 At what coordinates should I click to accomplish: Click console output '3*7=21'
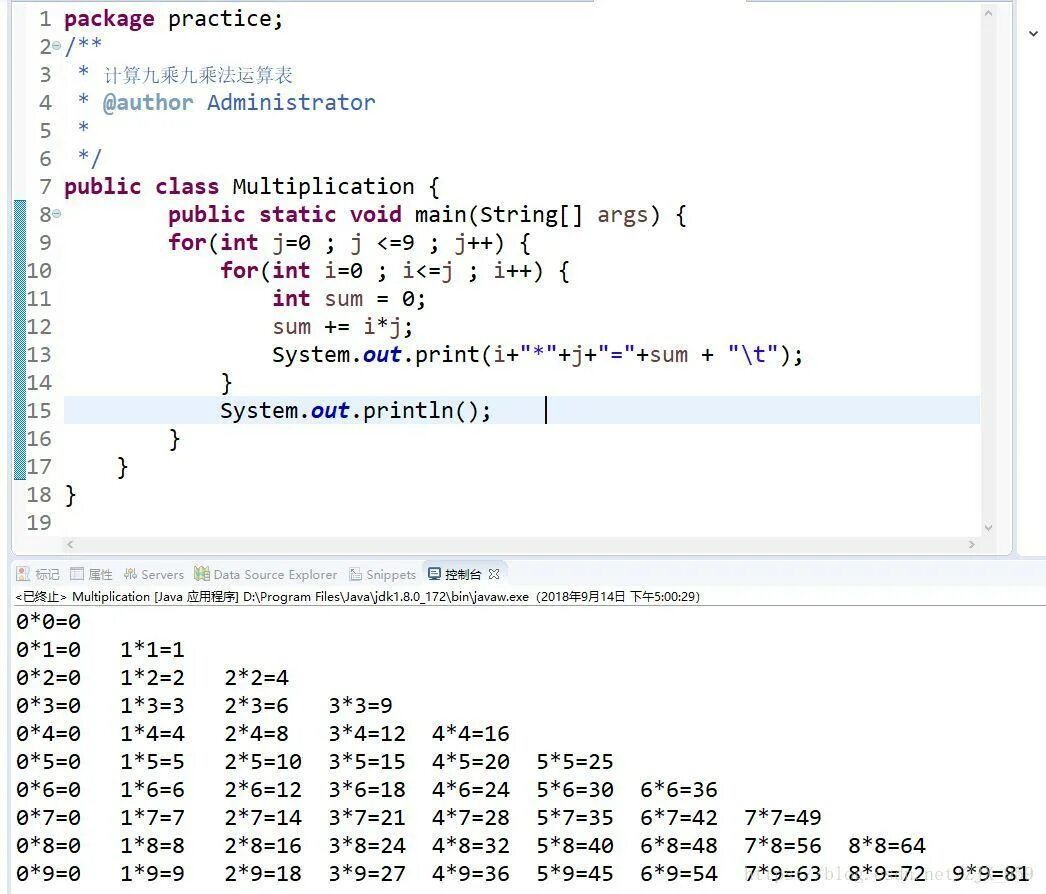pos(367,818)
